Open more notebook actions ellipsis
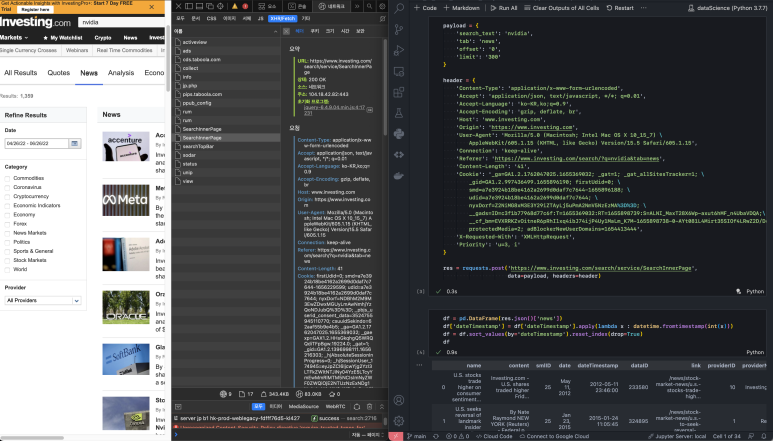Image resolution: width=773 pixels, height=441 pixels. tap(643, 8)
